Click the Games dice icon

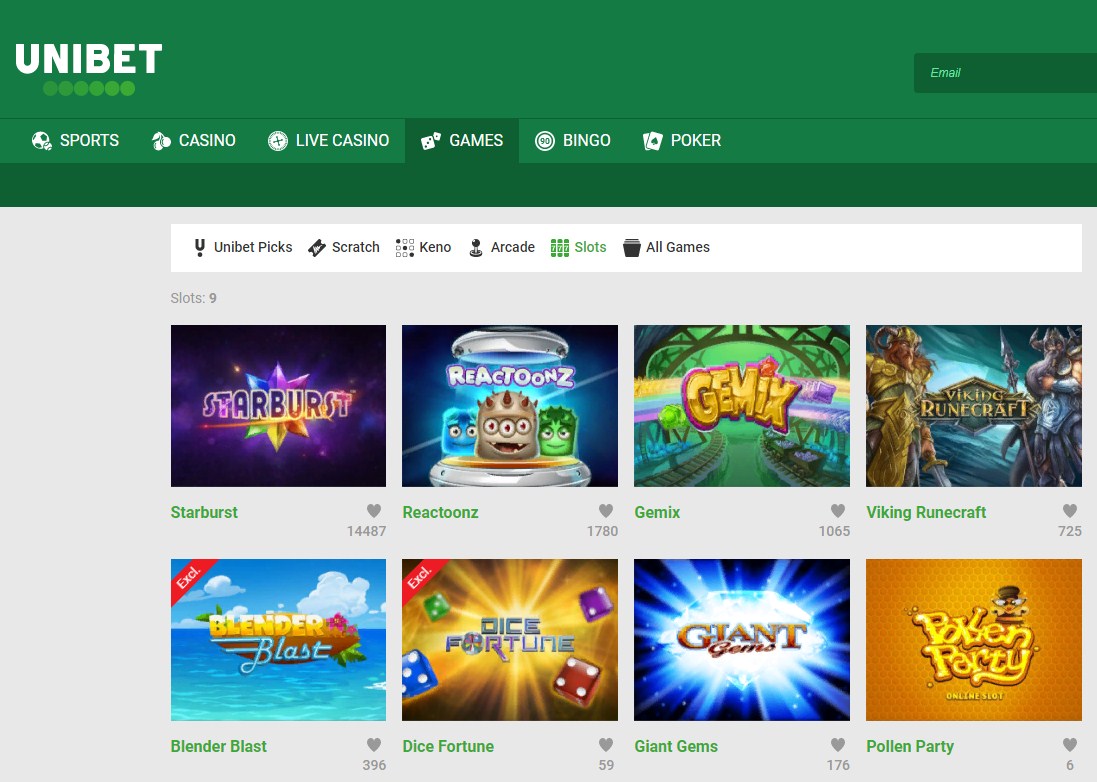point(430,141)
